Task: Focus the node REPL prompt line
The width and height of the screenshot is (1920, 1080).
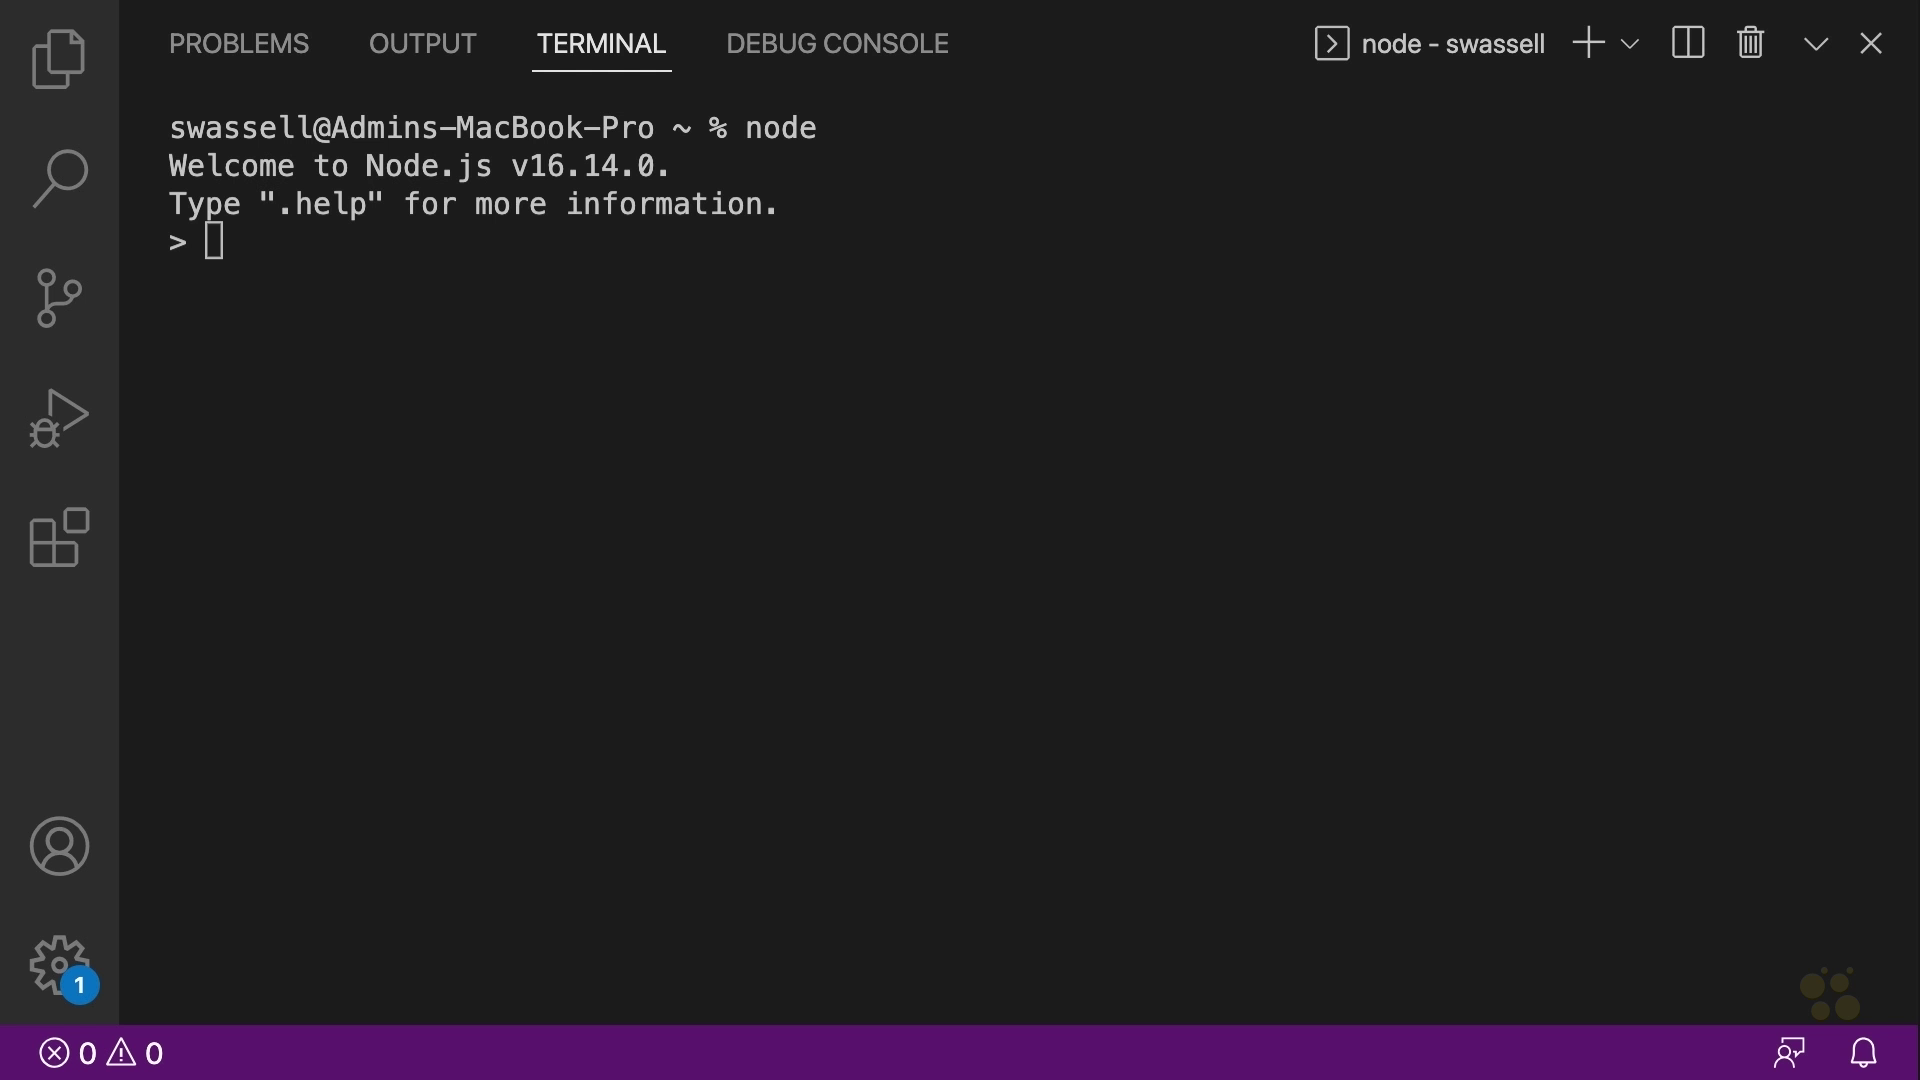Action: coord(197,242)
